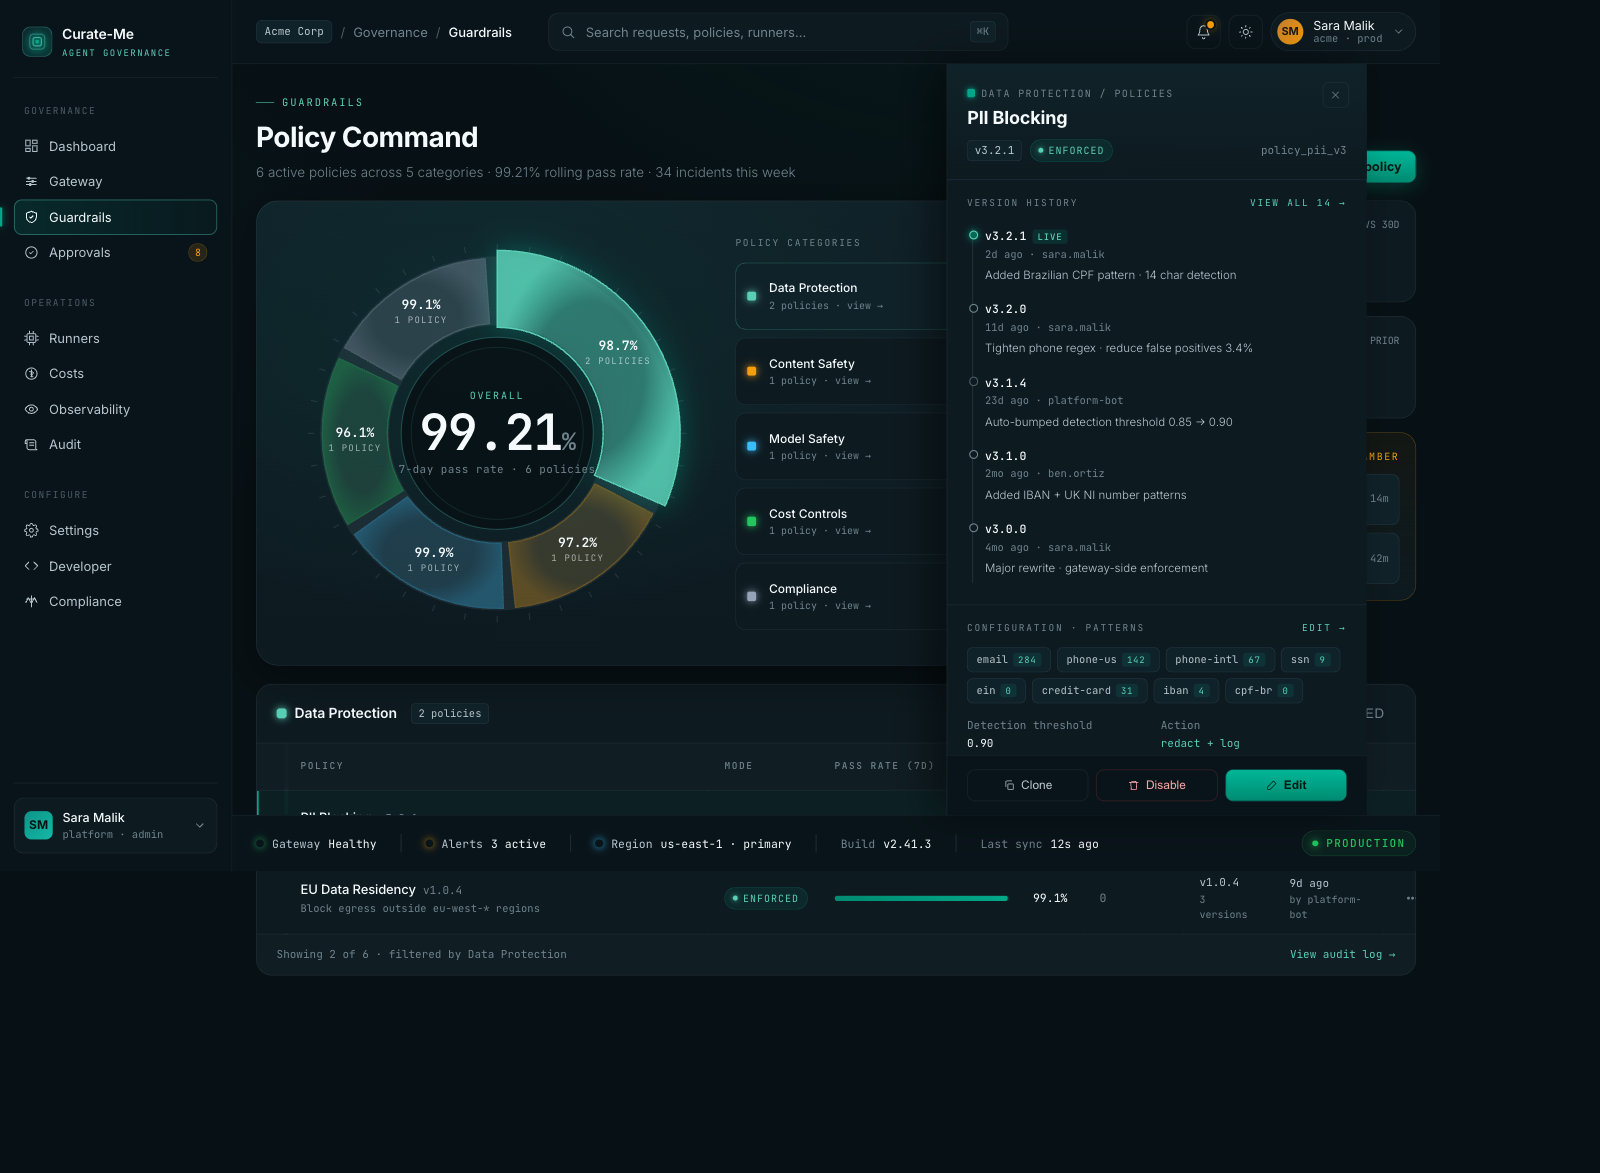Select version v3.2.0 in version history
Viewport: 1600px width, 1173px height.
pos(1005,310)
